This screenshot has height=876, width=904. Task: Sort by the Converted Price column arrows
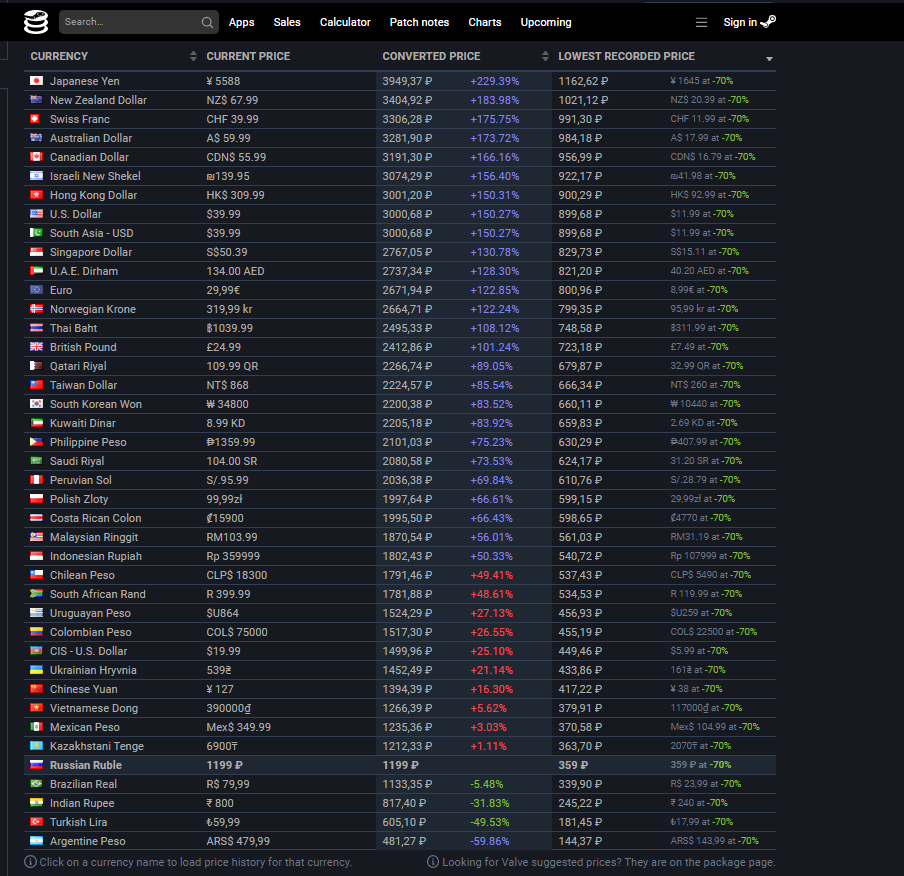[545, 56]
